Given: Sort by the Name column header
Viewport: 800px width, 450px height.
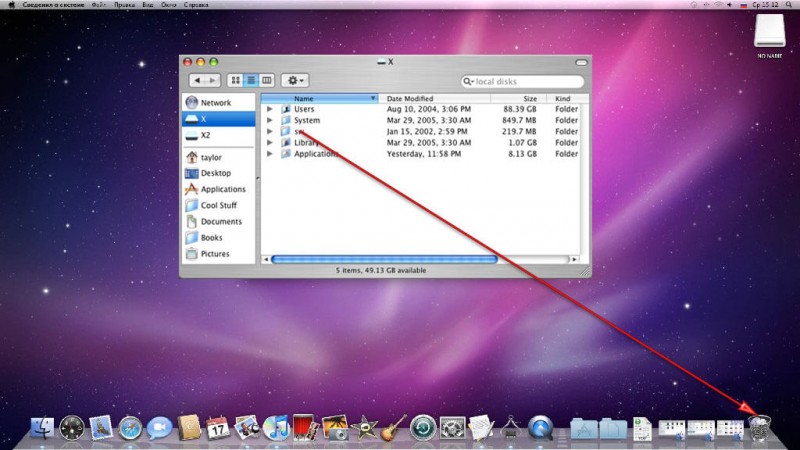Looking at the screenshot, I should (319, 98).
